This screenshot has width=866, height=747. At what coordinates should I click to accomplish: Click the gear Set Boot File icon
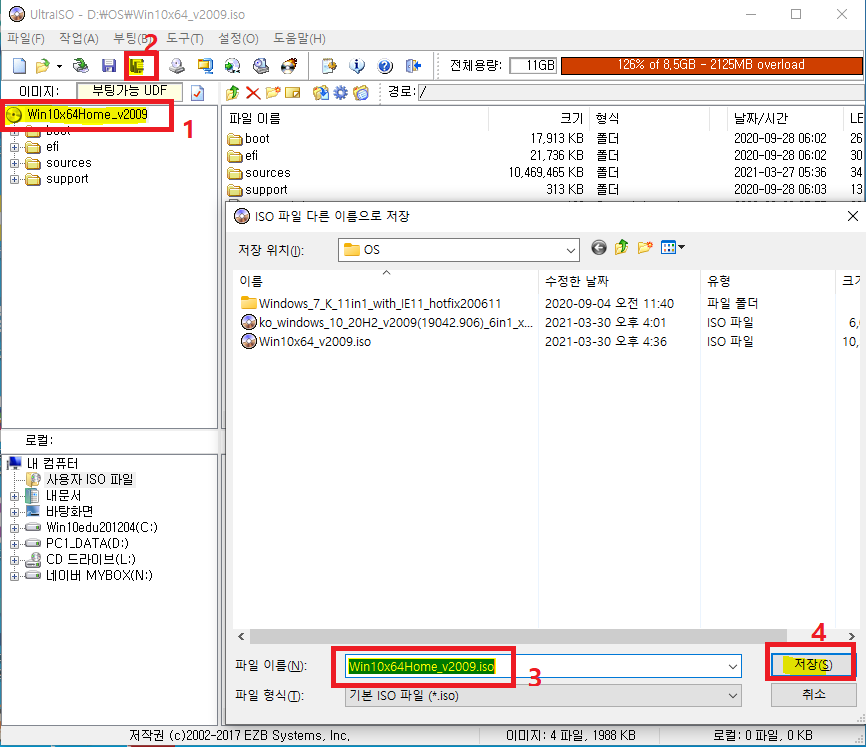point(341,93)
